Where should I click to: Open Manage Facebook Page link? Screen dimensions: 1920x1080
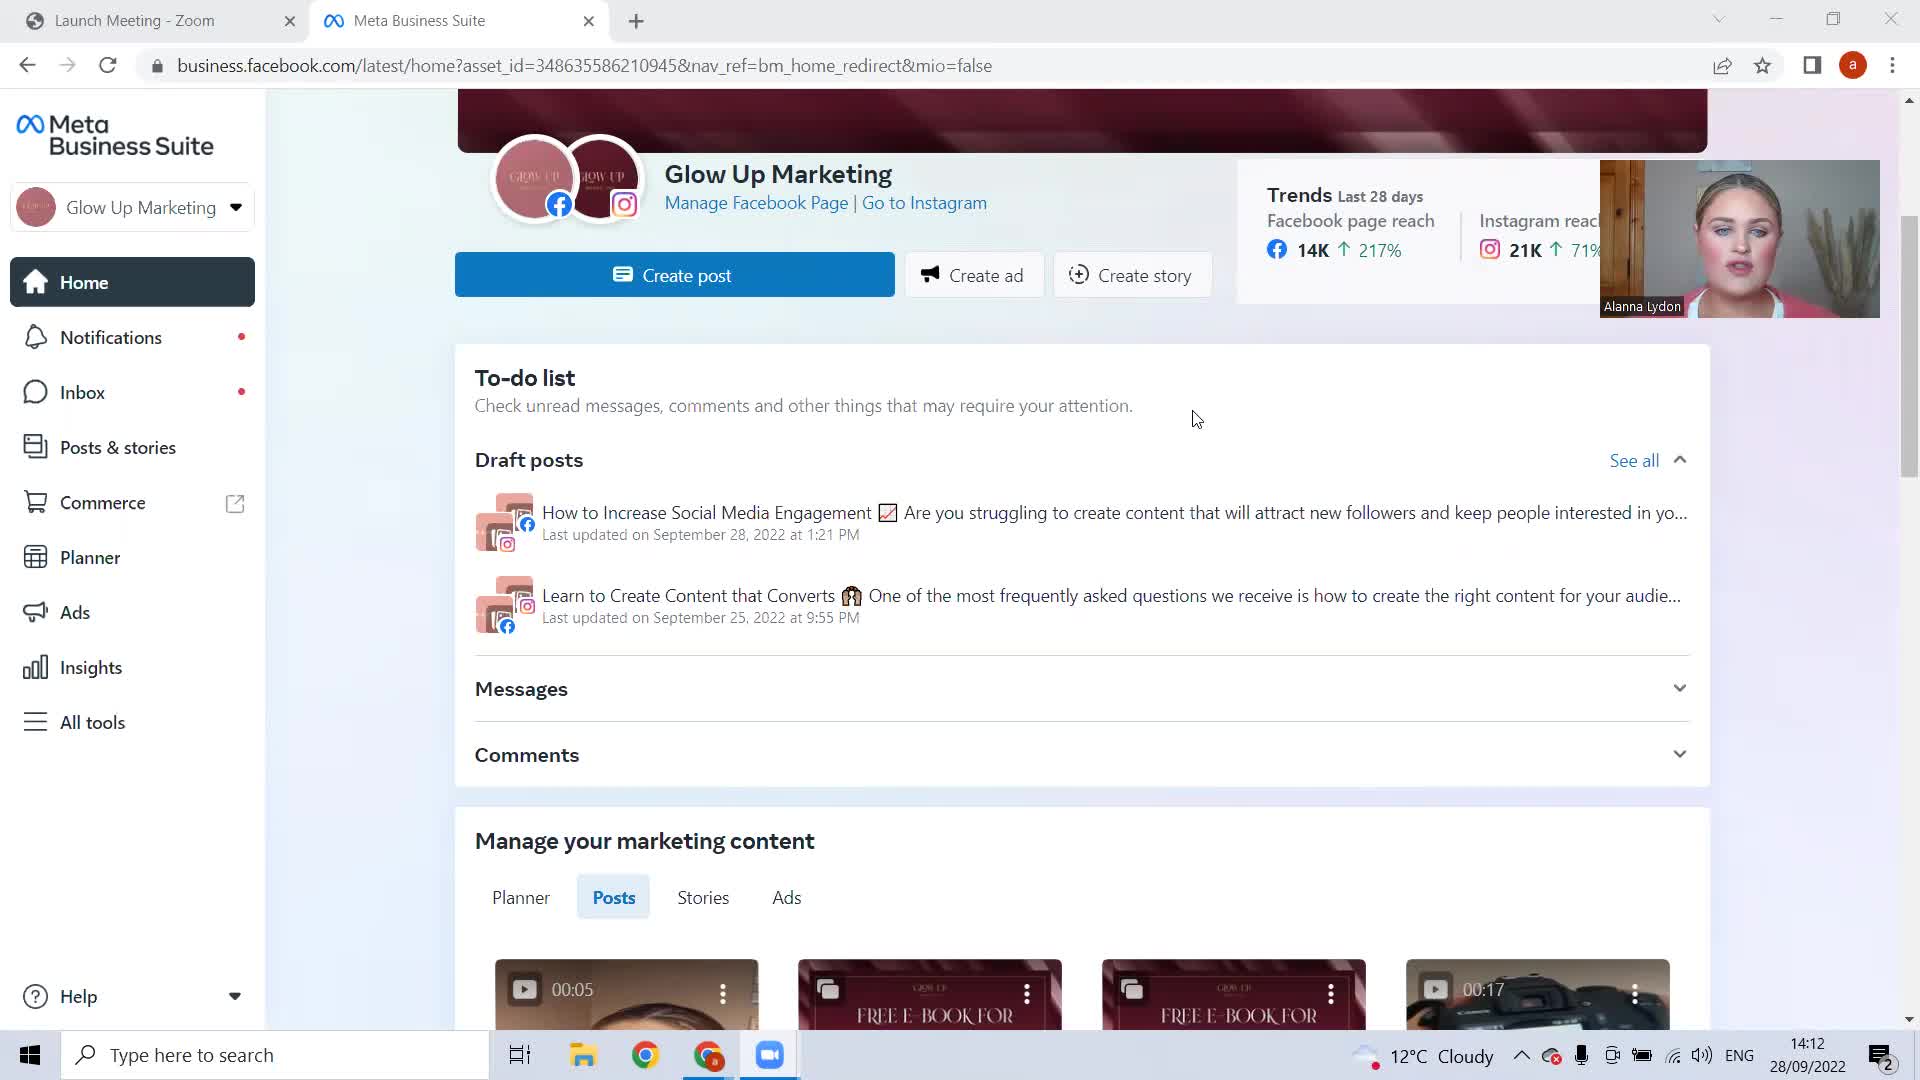coord(756,203)
